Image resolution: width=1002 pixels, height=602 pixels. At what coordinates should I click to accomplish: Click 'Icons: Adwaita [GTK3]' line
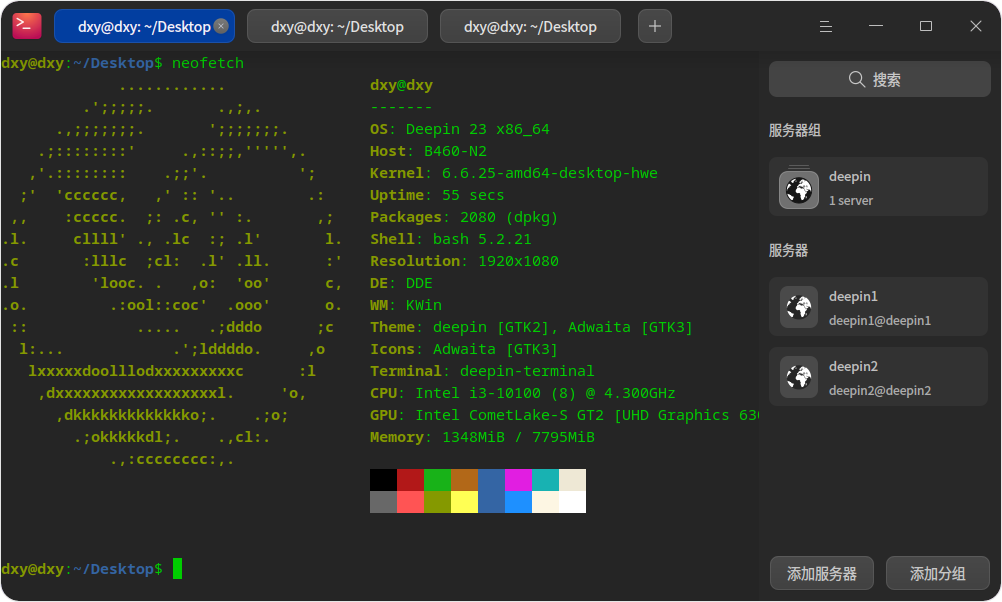tap(464, 349)
